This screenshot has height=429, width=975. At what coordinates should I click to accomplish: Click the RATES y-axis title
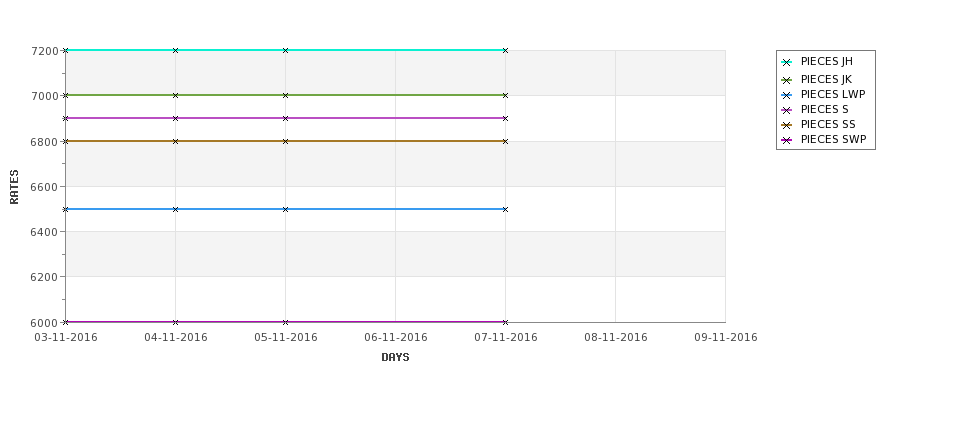14,187
